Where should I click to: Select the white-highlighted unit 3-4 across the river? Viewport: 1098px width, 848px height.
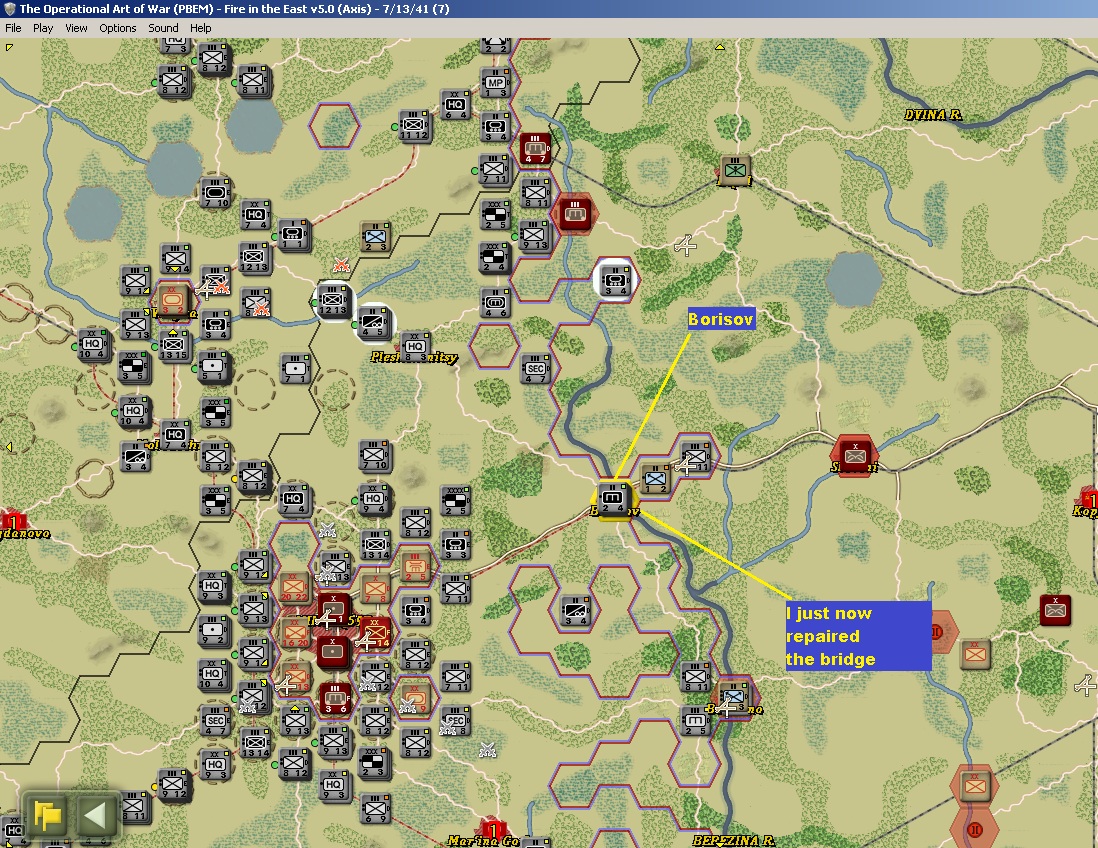[x=616, y=280]
